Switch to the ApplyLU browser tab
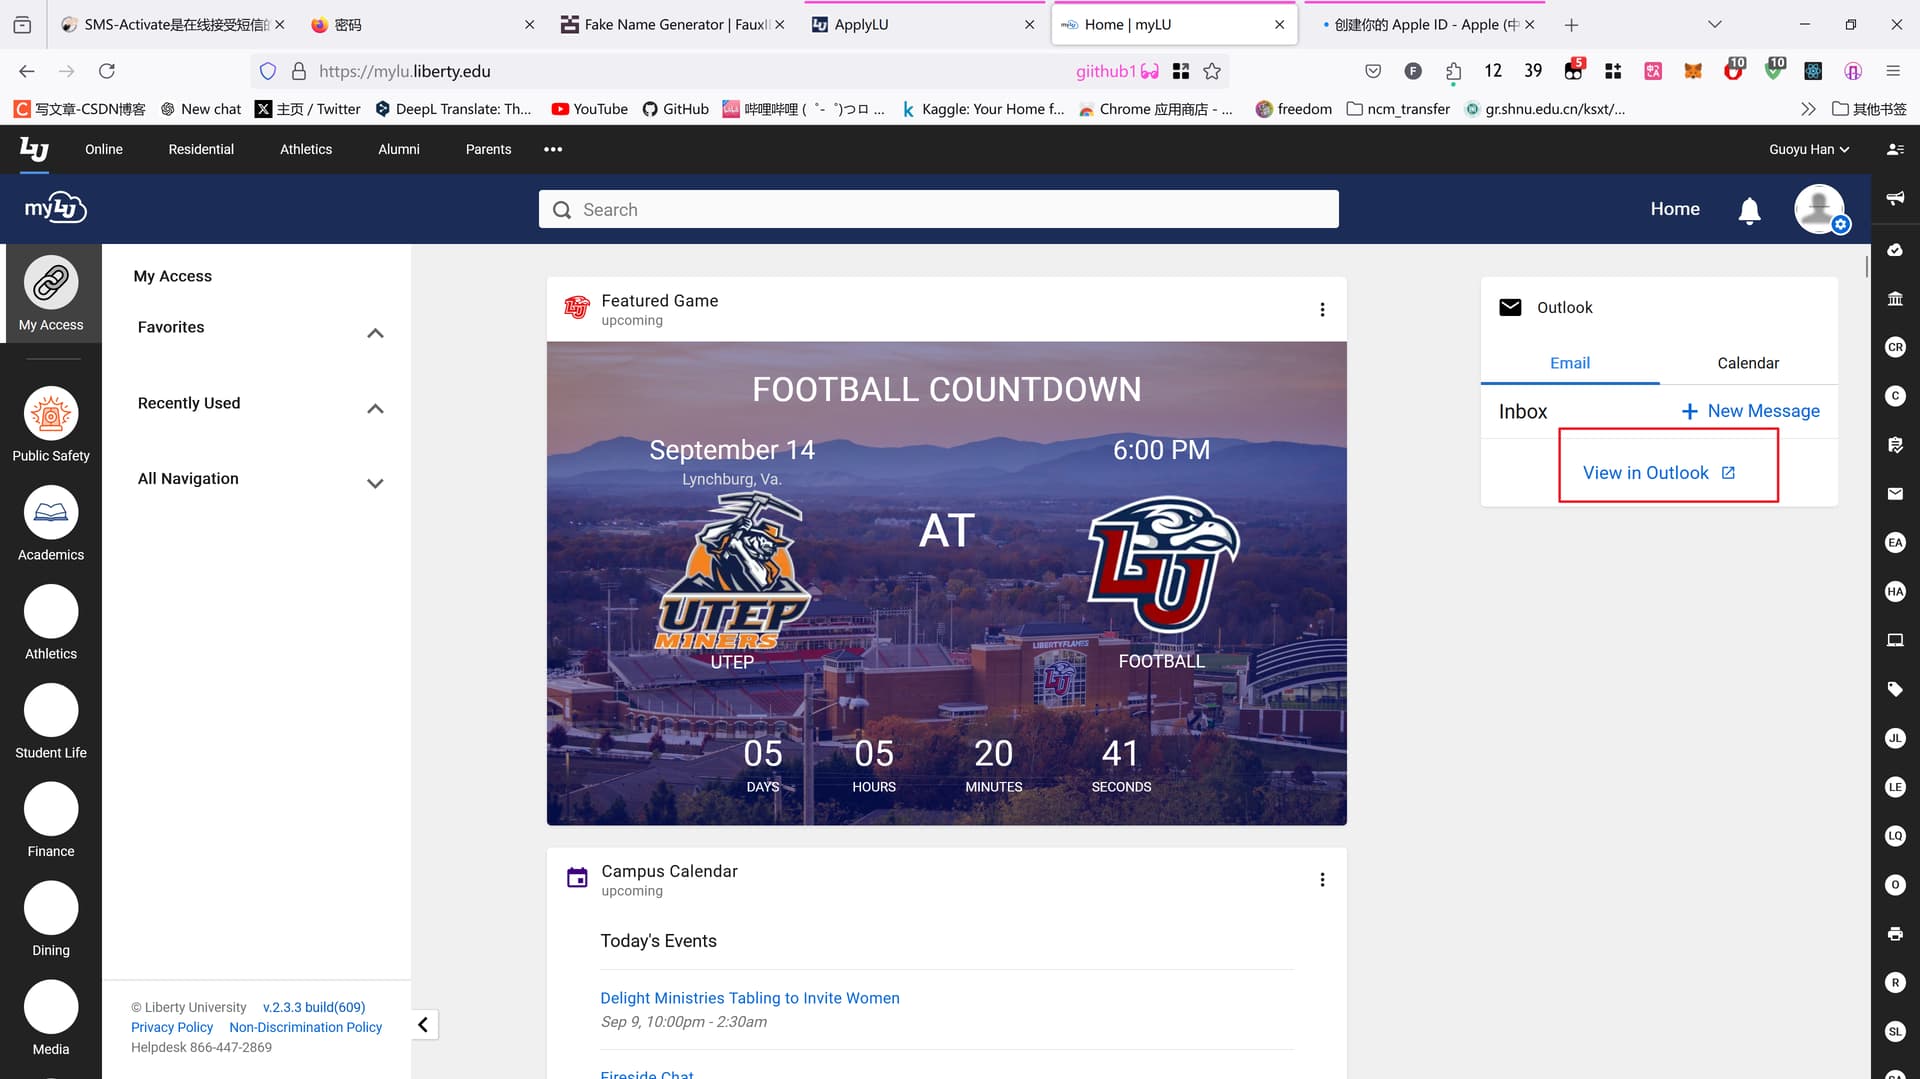 (922, 24)
